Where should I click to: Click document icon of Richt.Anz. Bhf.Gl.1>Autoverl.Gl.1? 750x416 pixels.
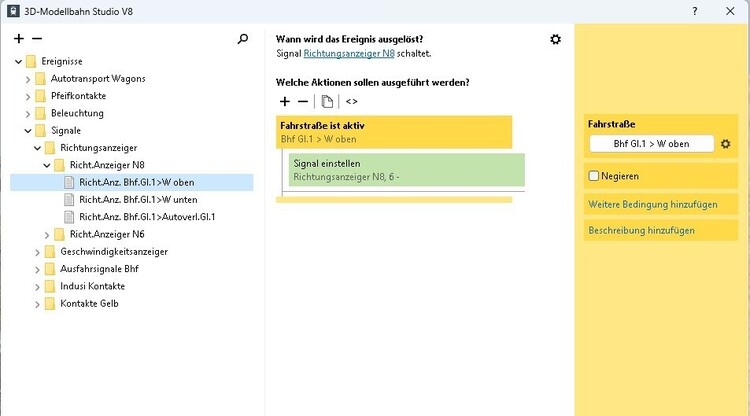69,217
